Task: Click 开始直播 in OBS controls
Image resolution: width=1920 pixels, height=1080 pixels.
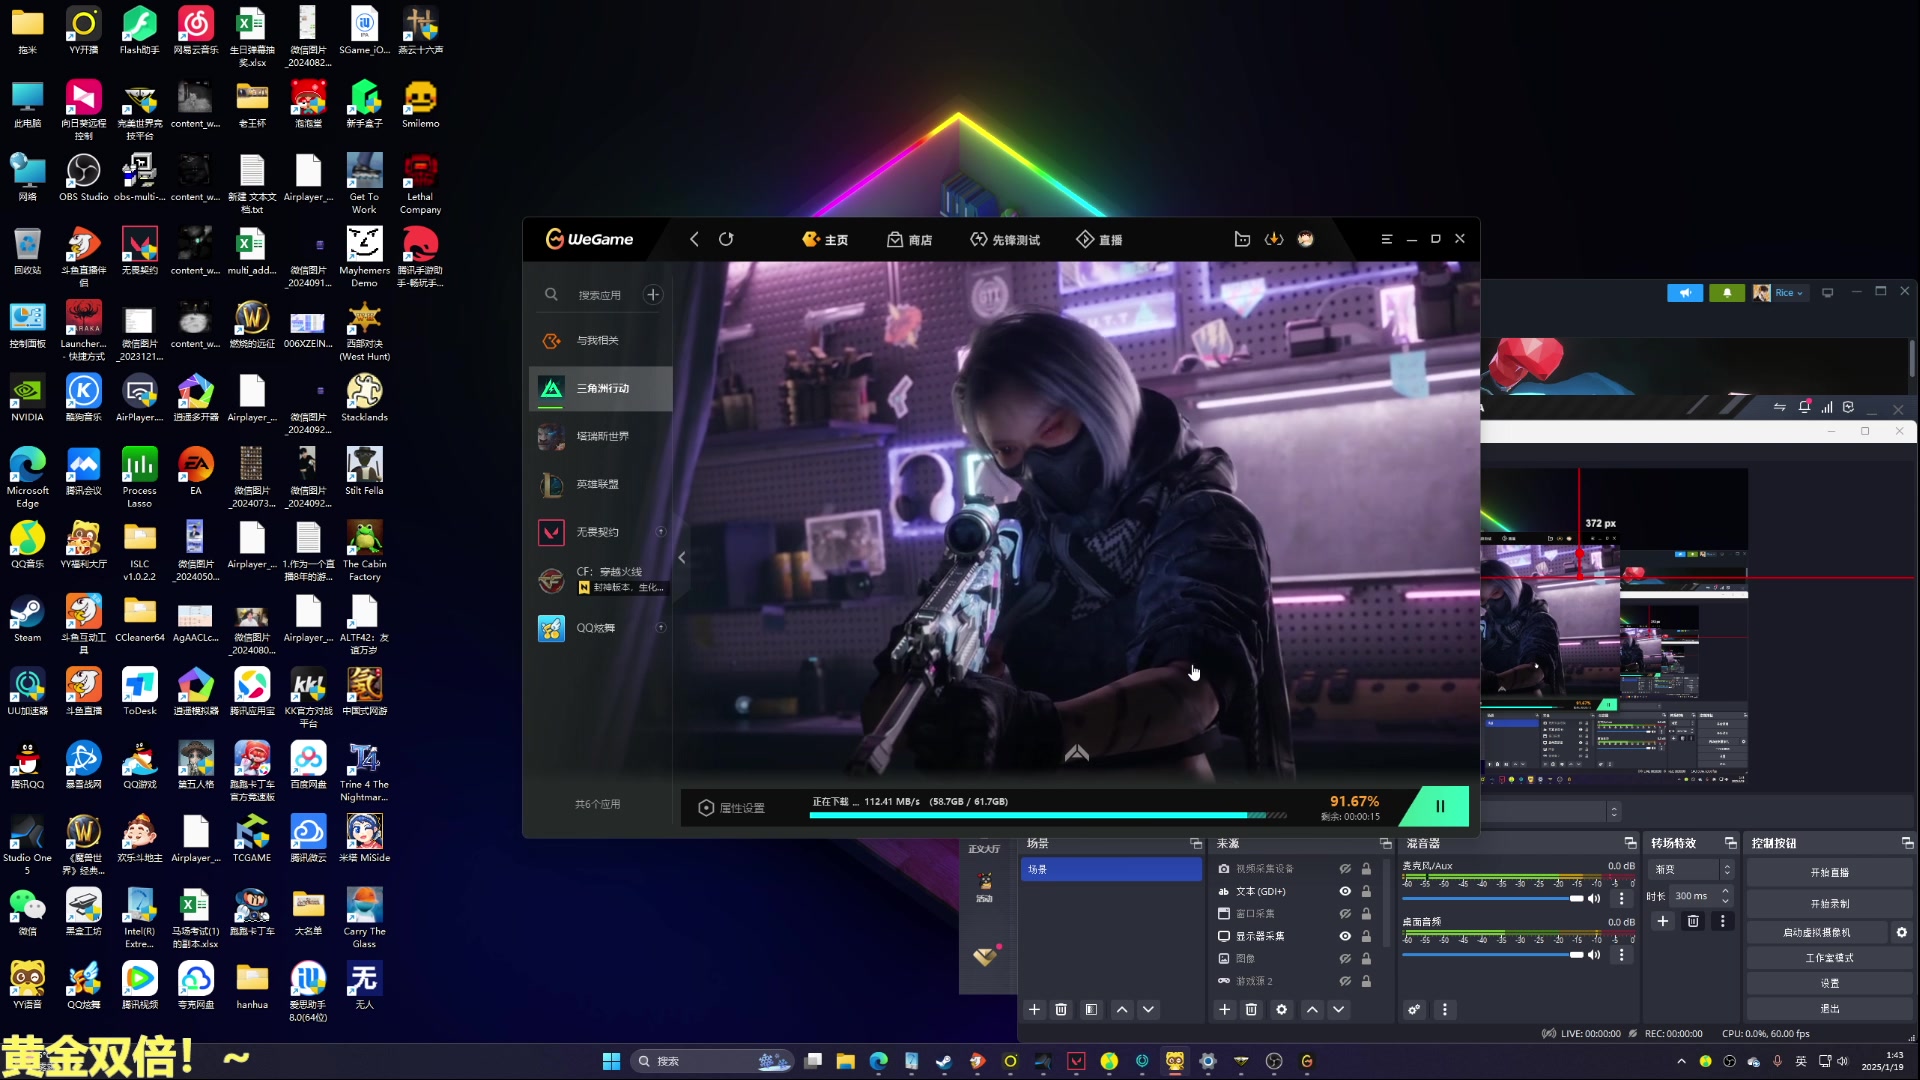Action: [x=1830, y=873]
